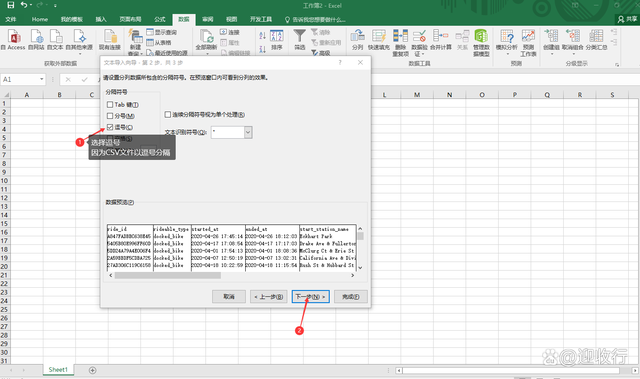
Task: Open the 文本识别符号 qualifier dropdown
Action: 248,132
